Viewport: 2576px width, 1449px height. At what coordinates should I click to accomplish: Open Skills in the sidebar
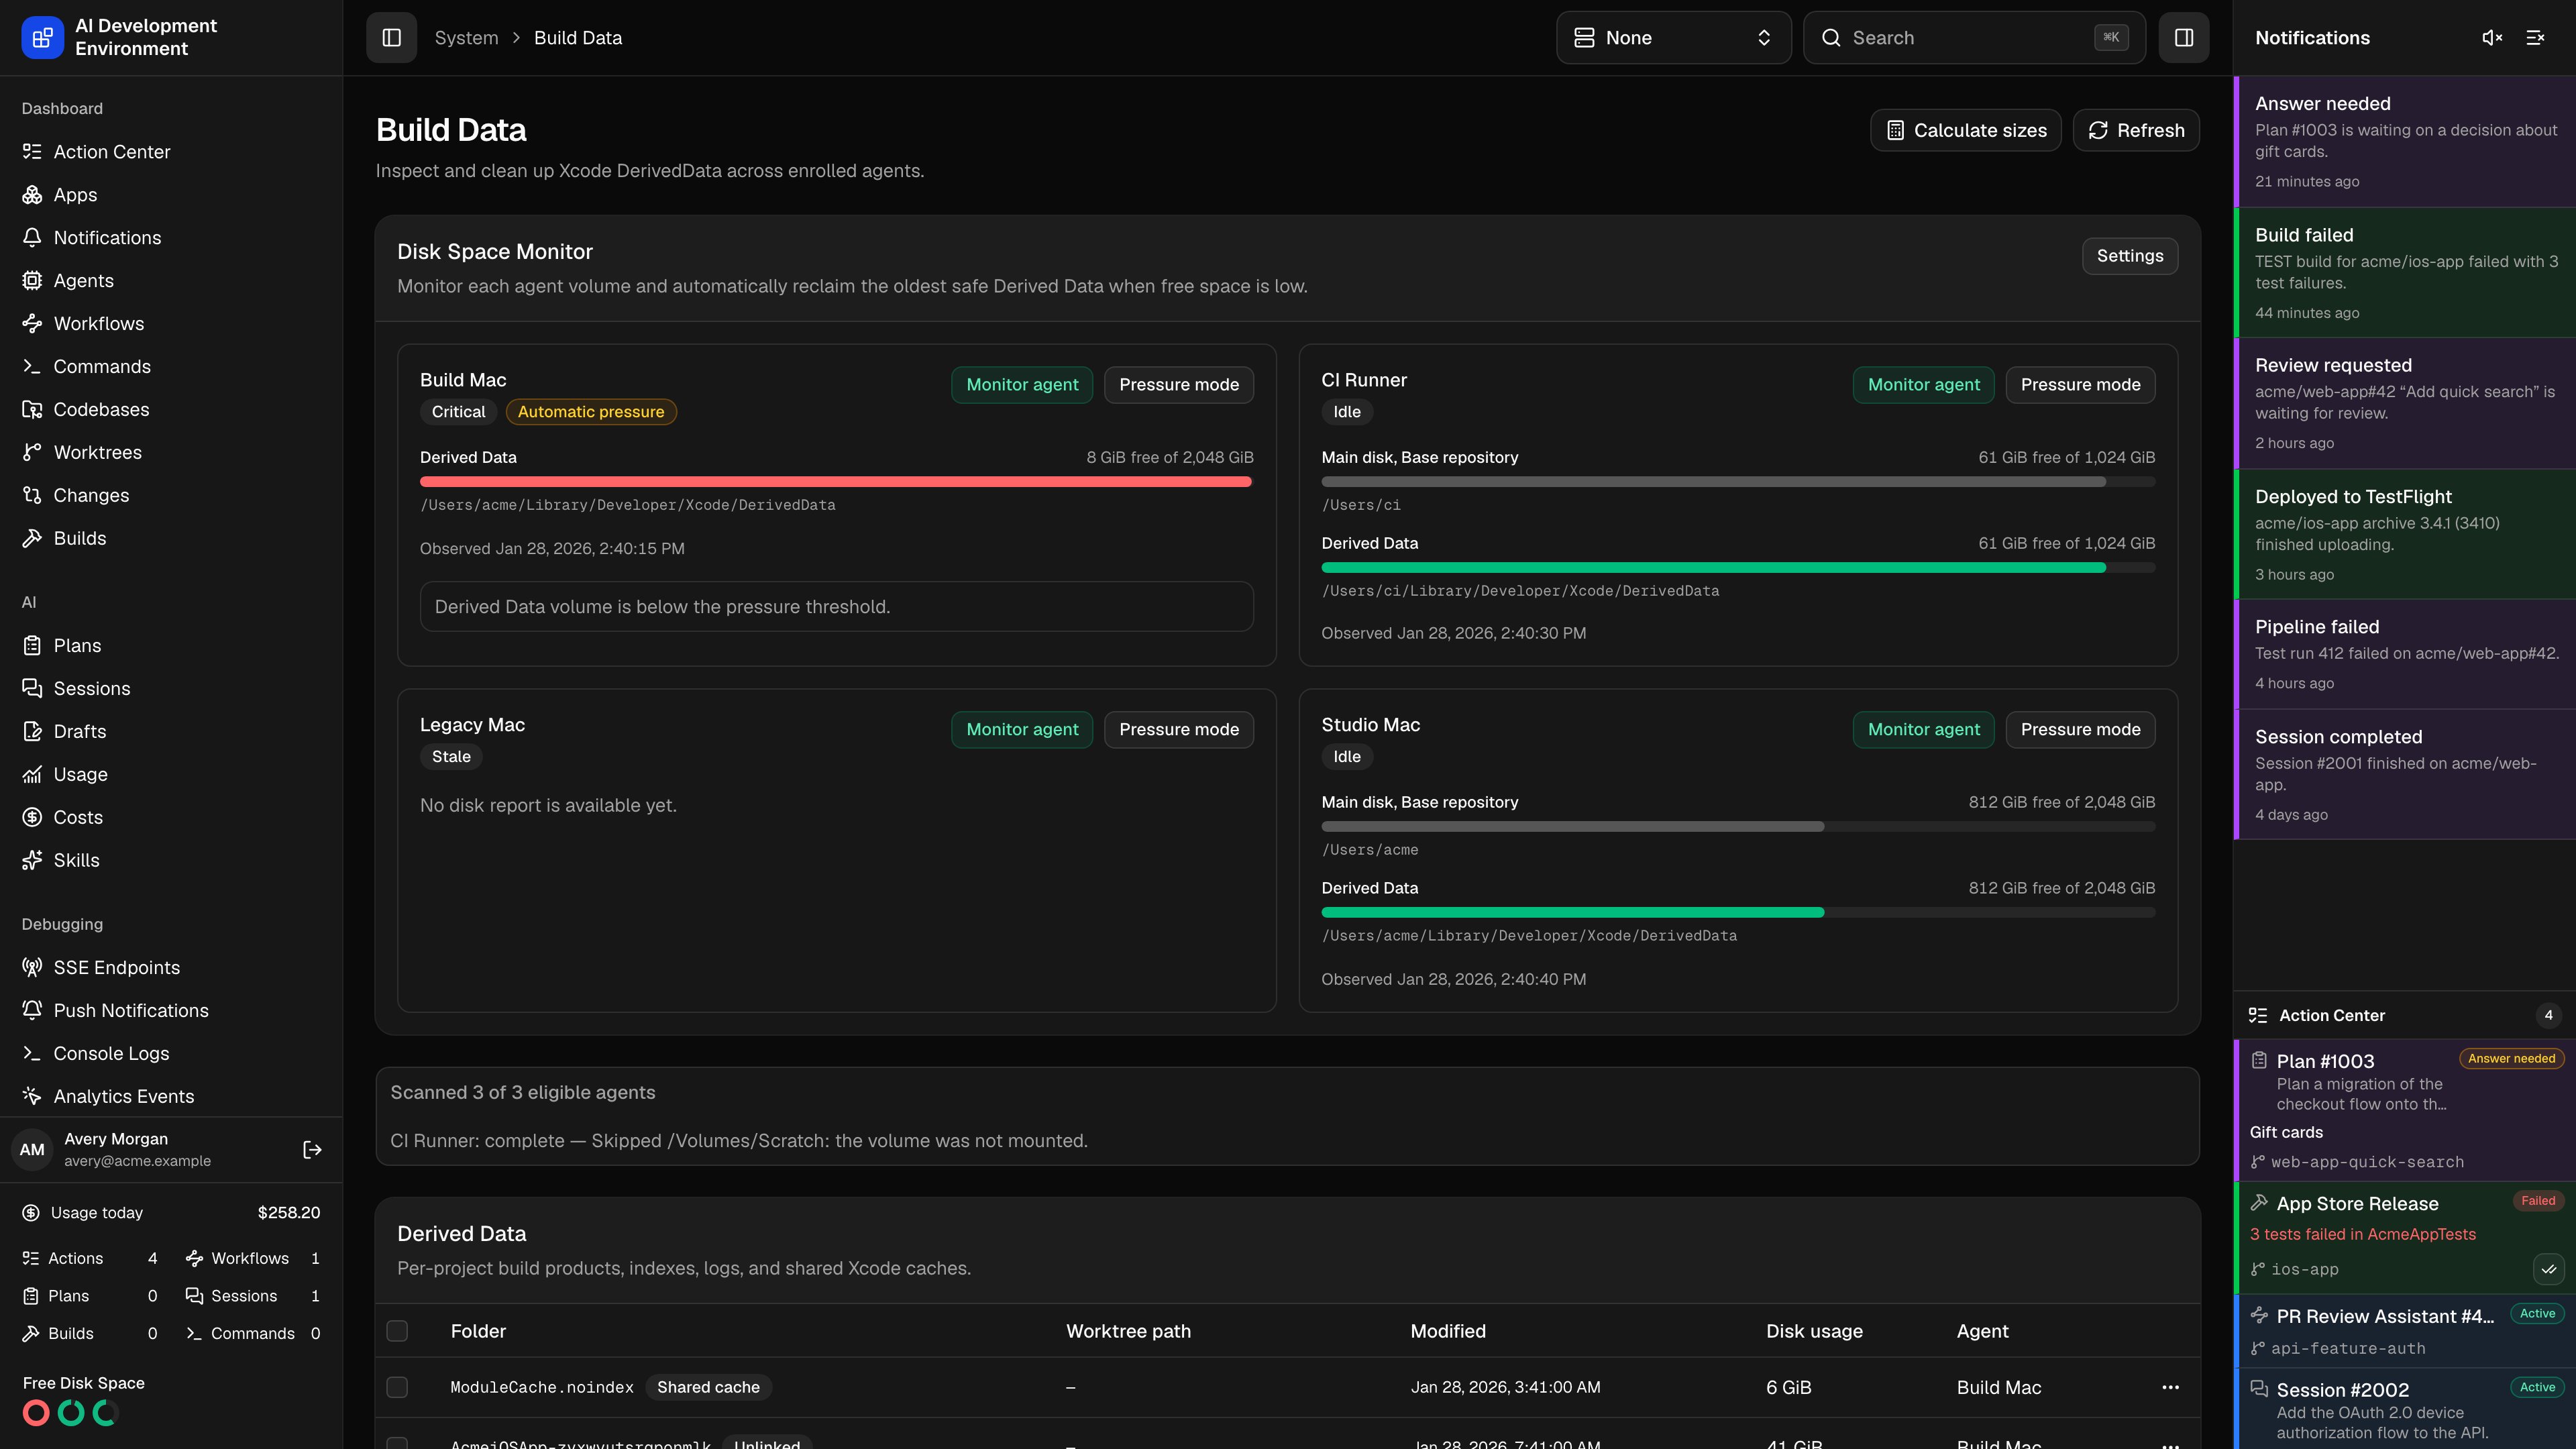[171, 860]
